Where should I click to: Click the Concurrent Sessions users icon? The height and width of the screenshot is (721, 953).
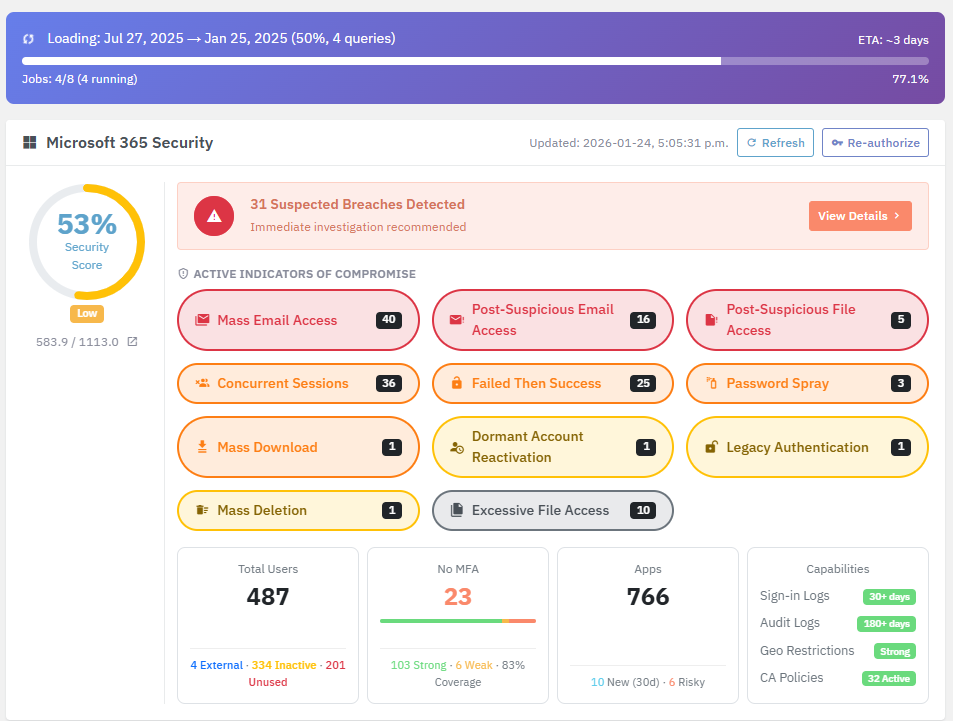tap(203, 383)
